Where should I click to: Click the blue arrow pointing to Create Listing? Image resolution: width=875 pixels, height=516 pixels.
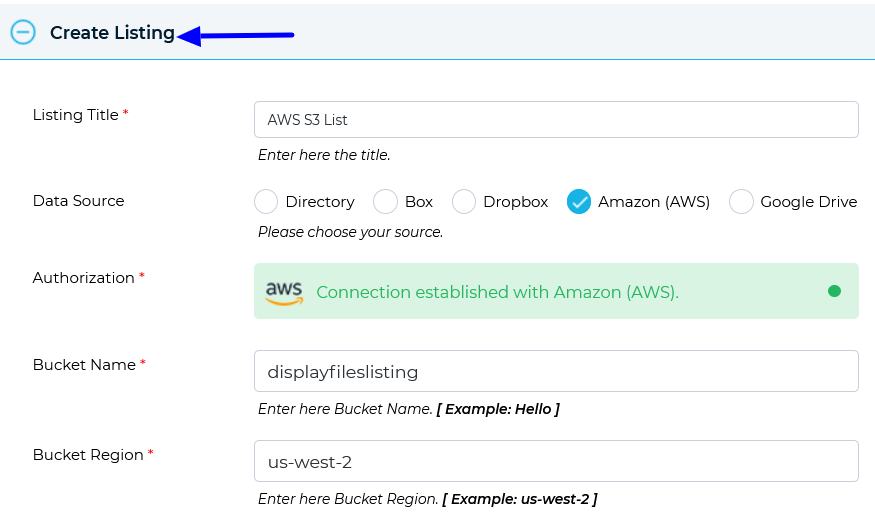235,36
